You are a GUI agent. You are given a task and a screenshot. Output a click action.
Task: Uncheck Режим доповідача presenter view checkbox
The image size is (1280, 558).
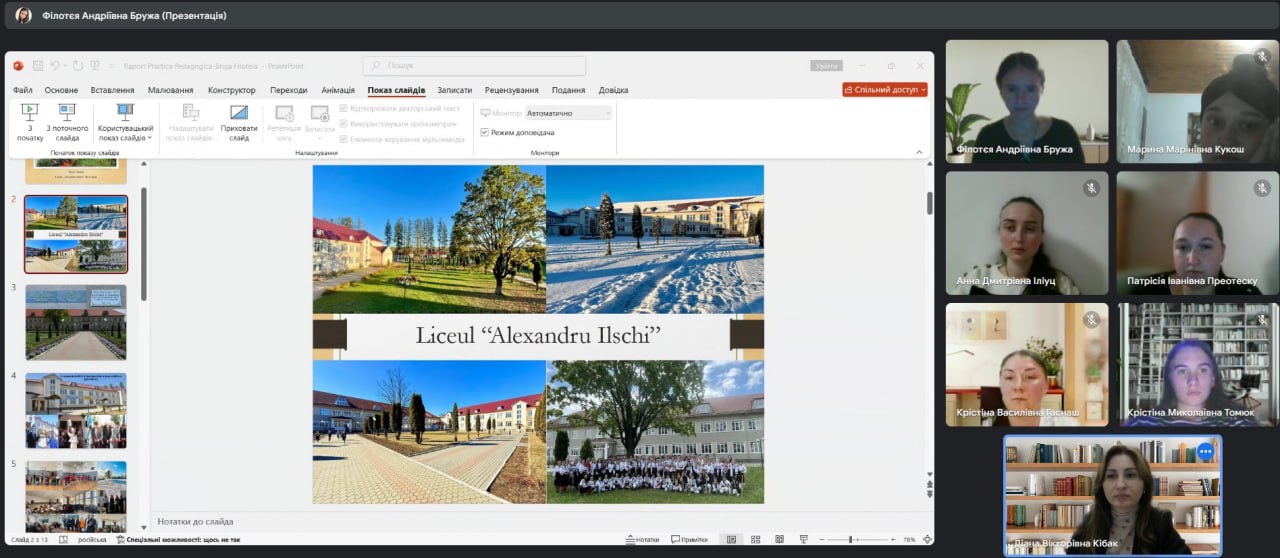coord(485,132)
